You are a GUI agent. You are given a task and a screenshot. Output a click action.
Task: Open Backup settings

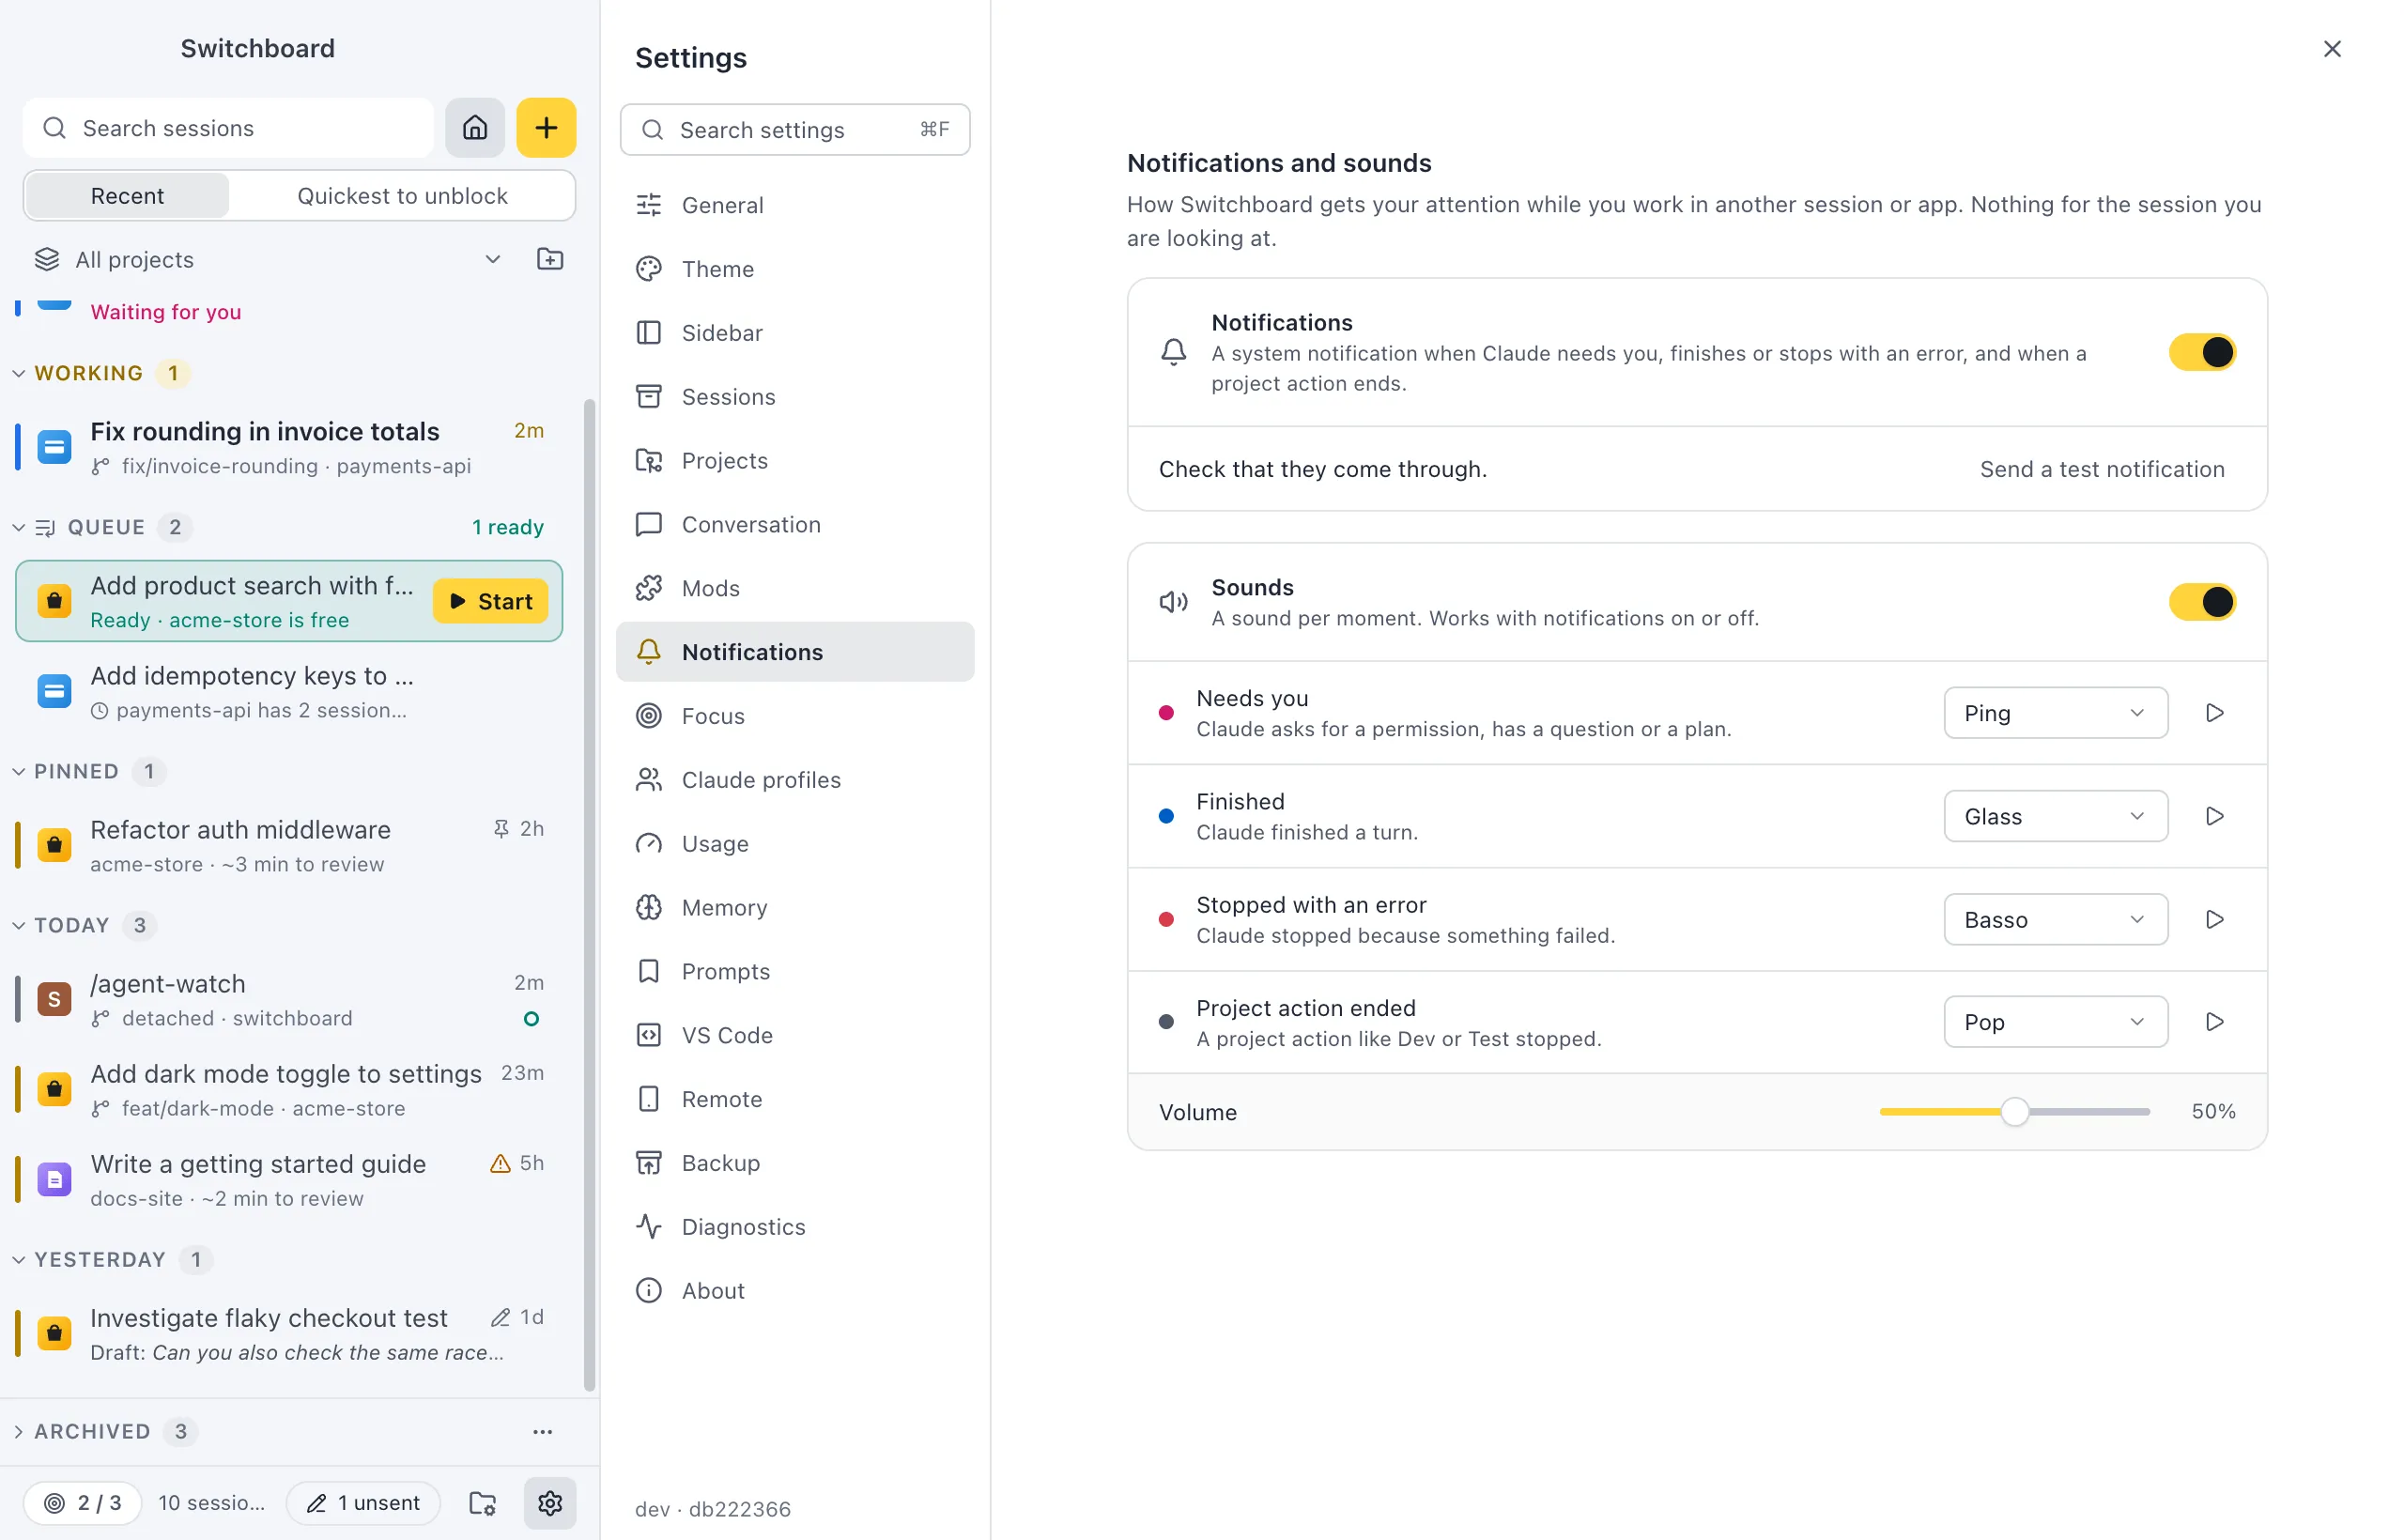click(795, 1163)
